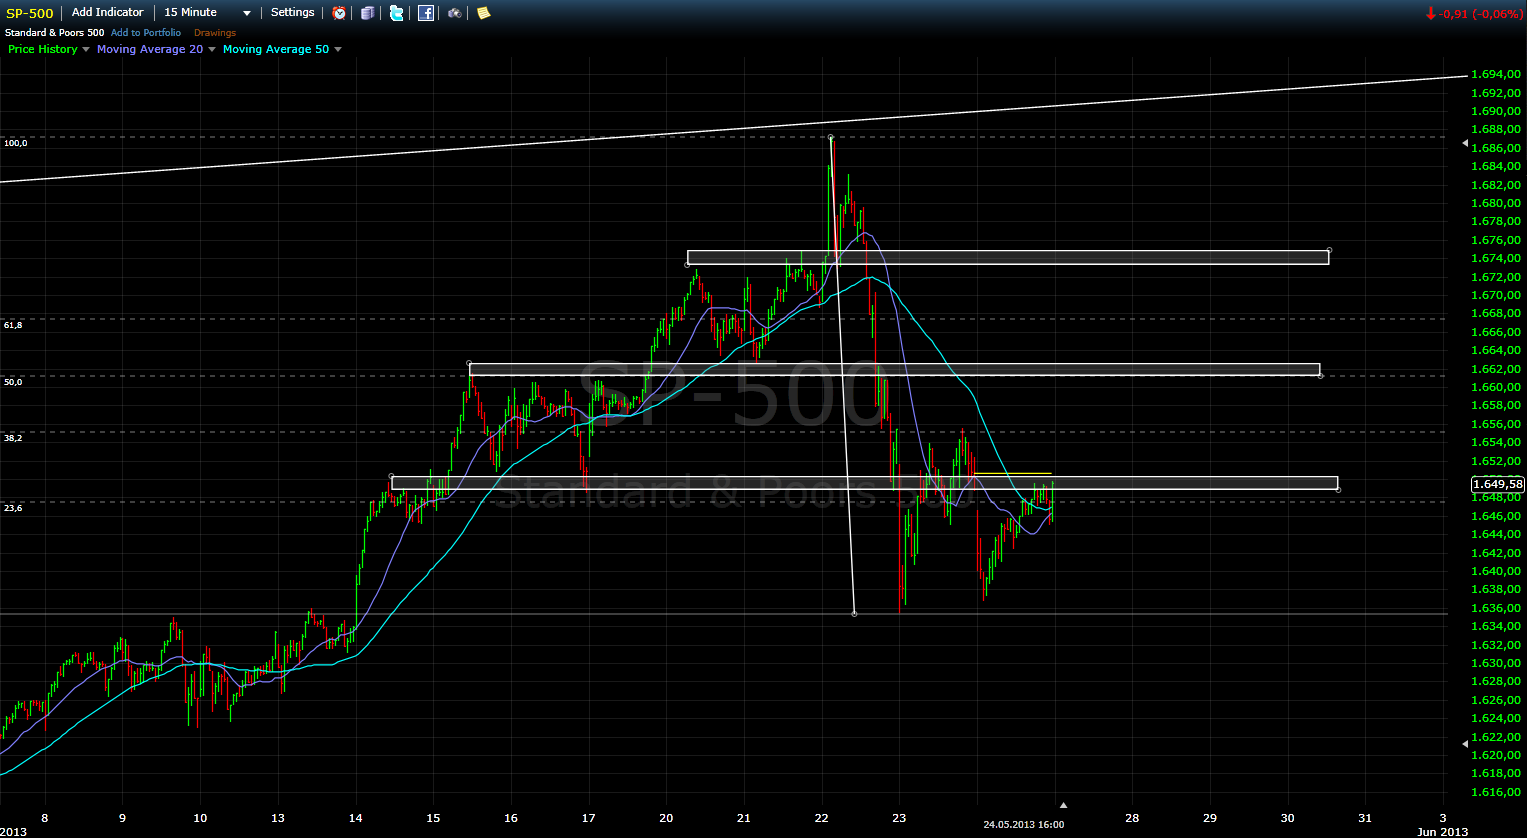Open the Settings menu
1527x838 pixels.
point(292,13)
